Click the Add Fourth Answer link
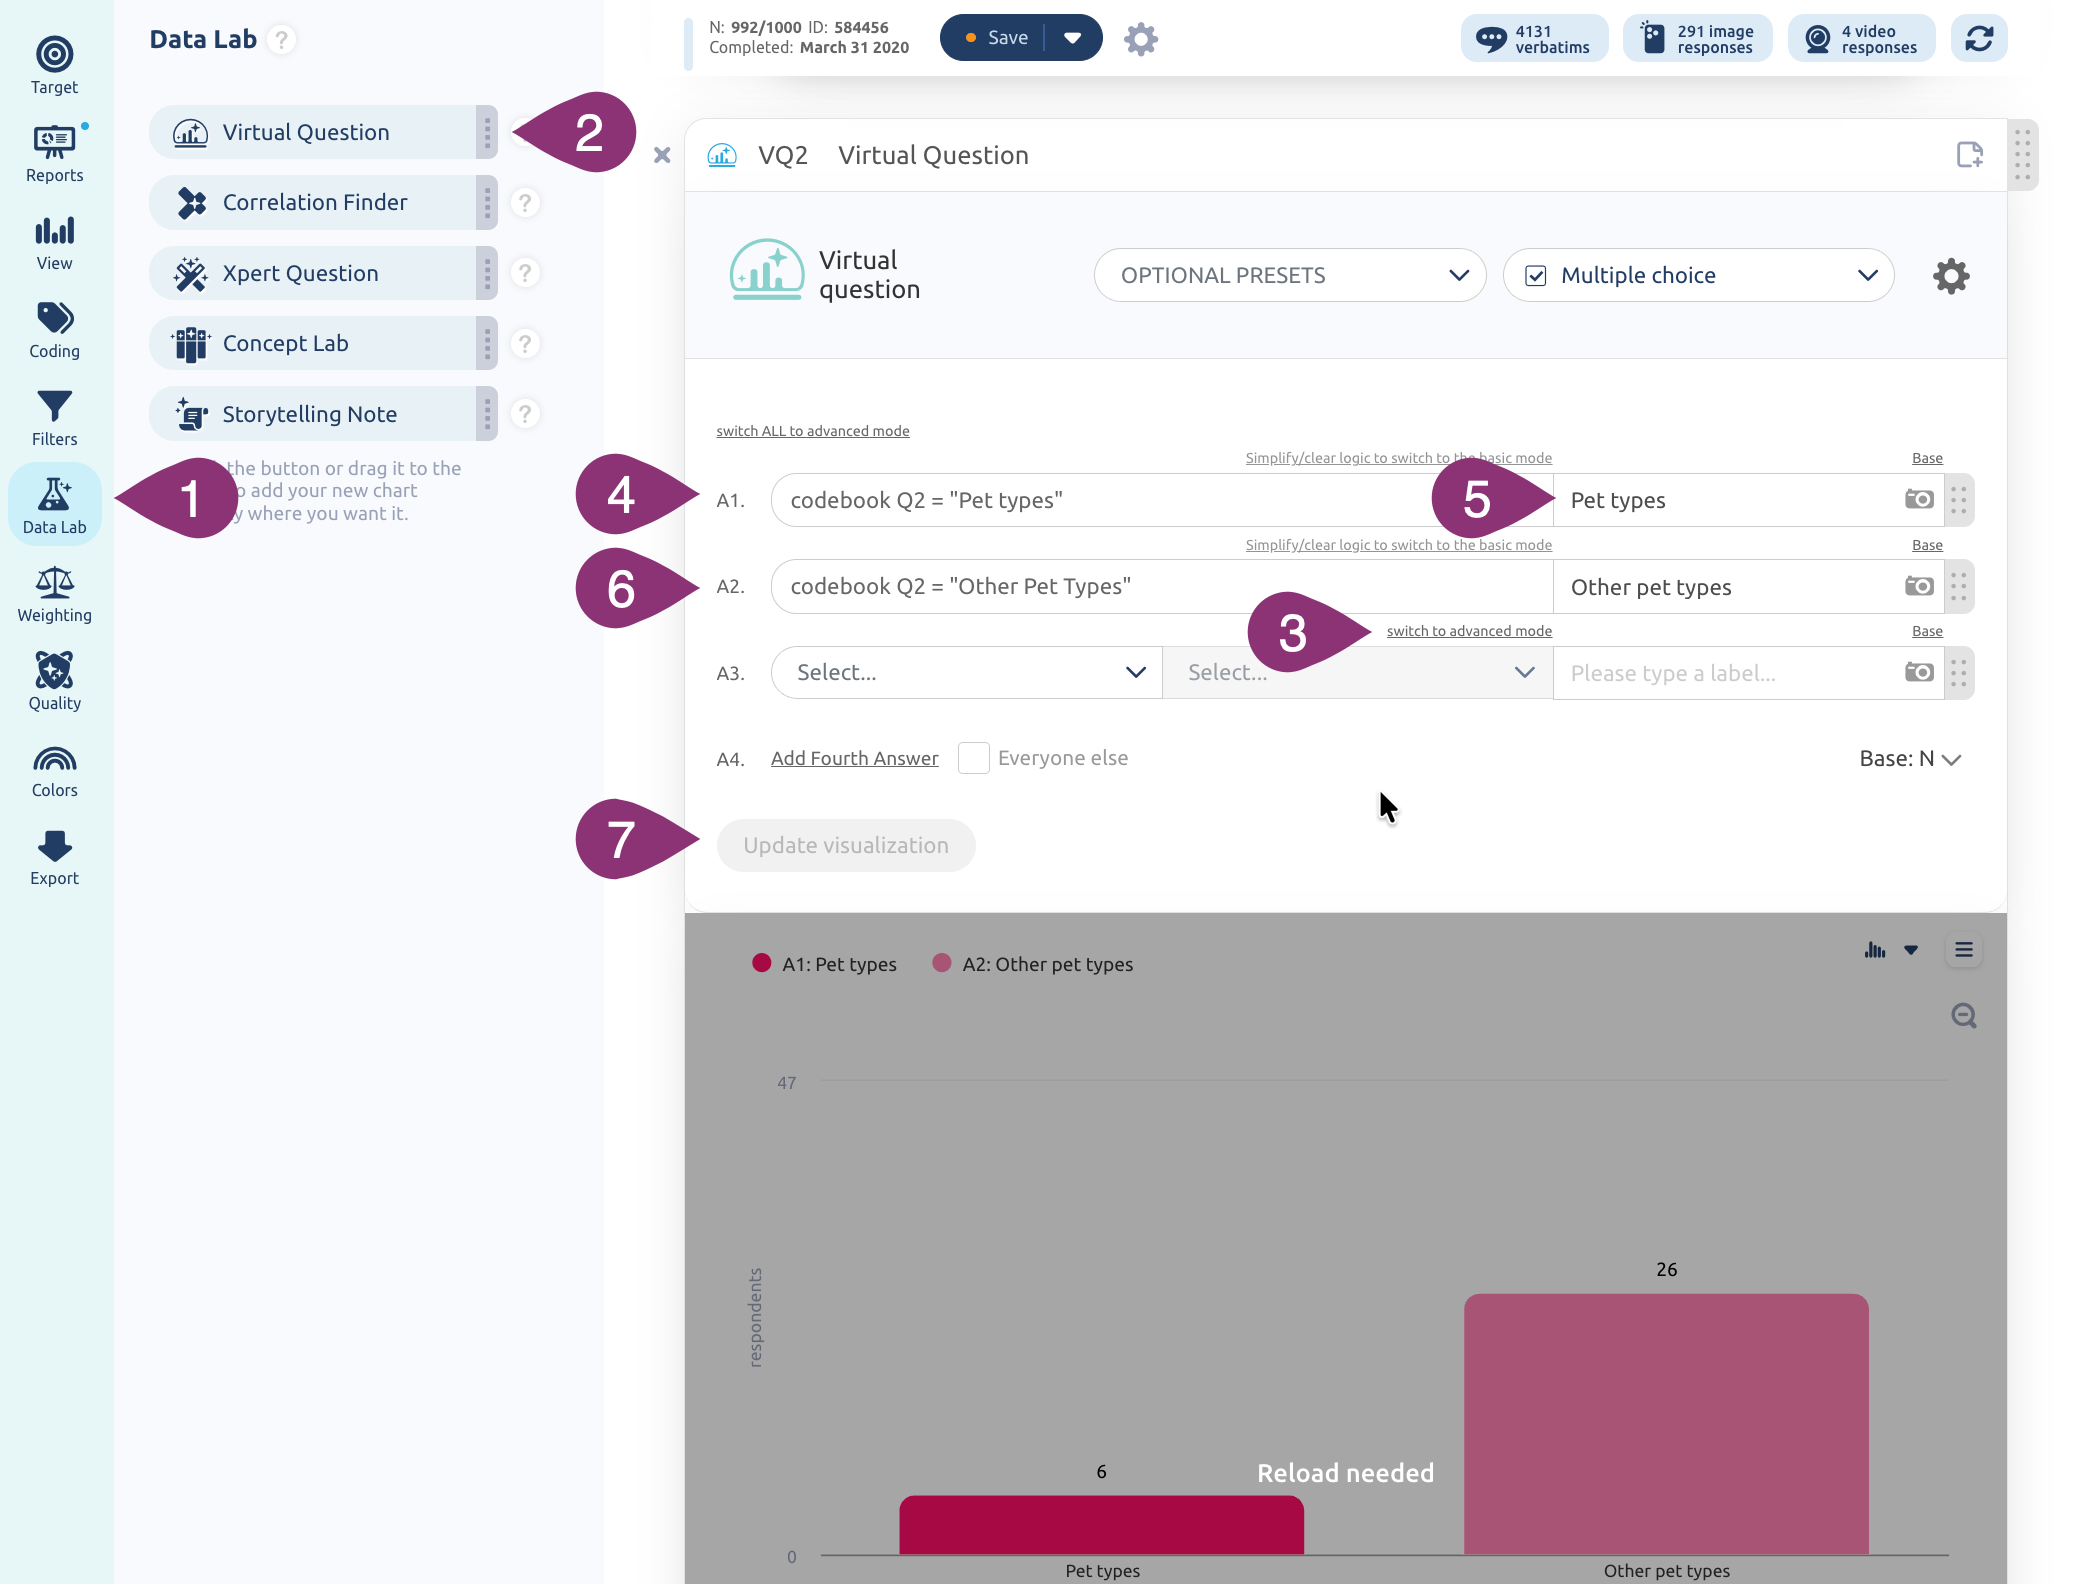2086x1584 pixels. 855,758
